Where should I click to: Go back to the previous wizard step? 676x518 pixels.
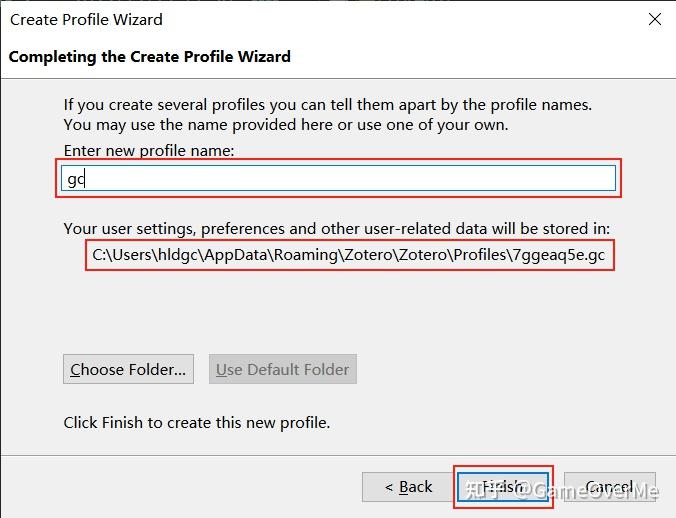(408, 487)
